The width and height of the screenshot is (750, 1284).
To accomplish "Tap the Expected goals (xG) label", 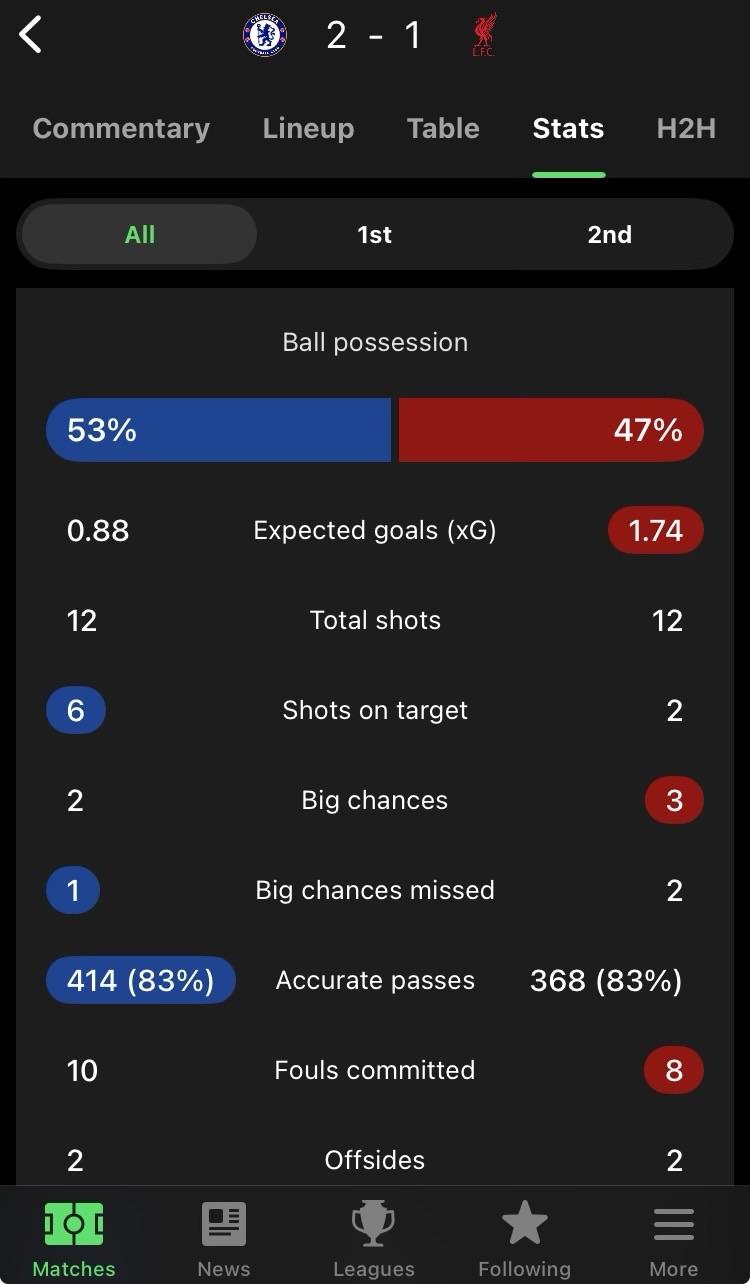I will tap(375, 530).
